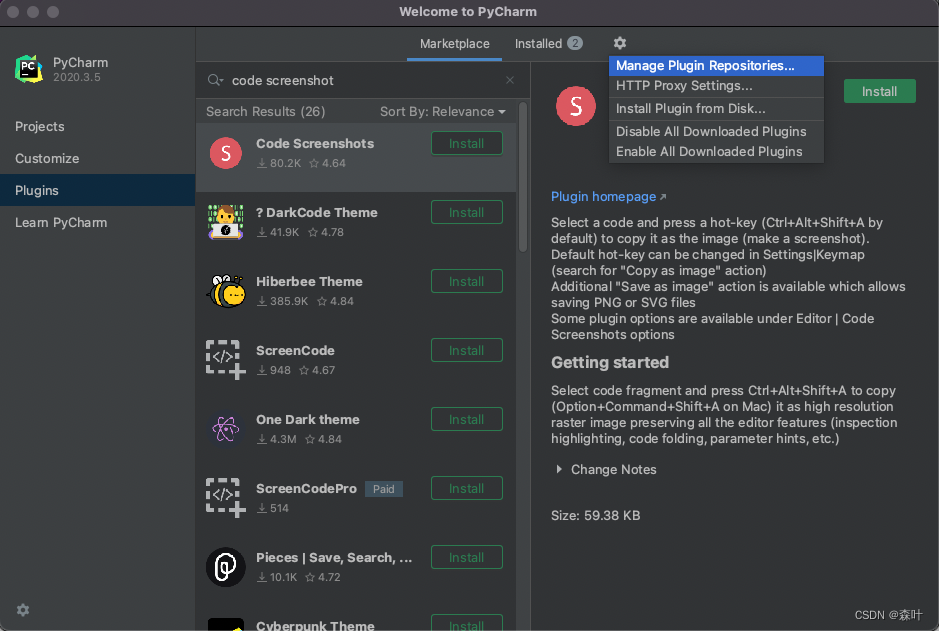Click the Paid badge on ScreenCodePro

[x=383, y=489]
